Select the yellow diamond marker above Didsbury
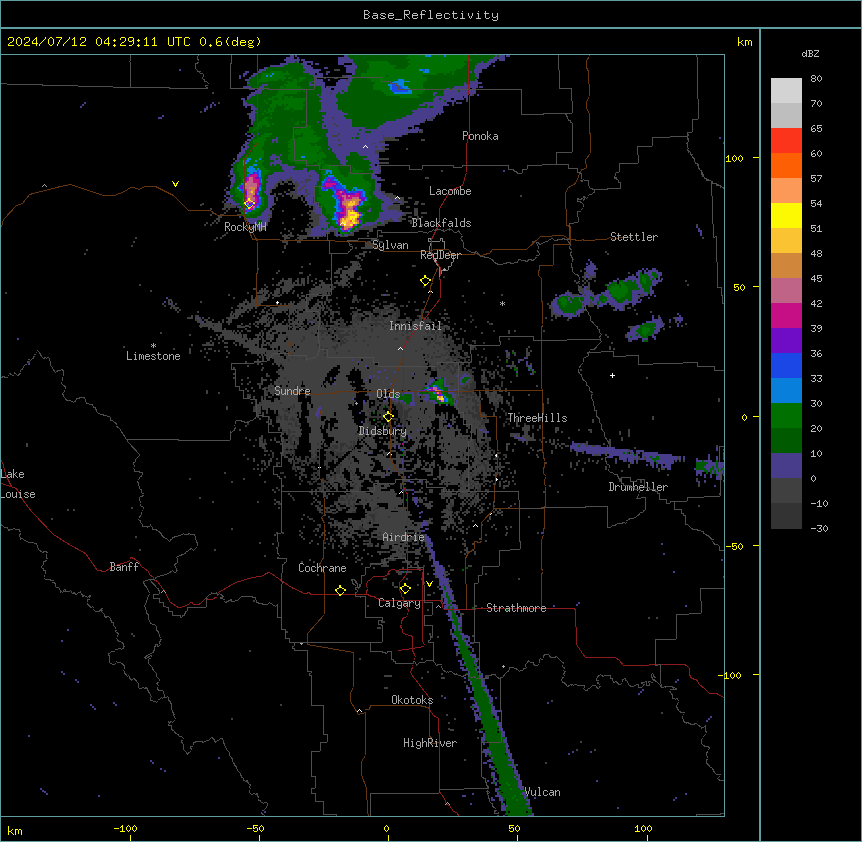Image resolution: width=862 pixels, height=842 pixels. [389, 417]
